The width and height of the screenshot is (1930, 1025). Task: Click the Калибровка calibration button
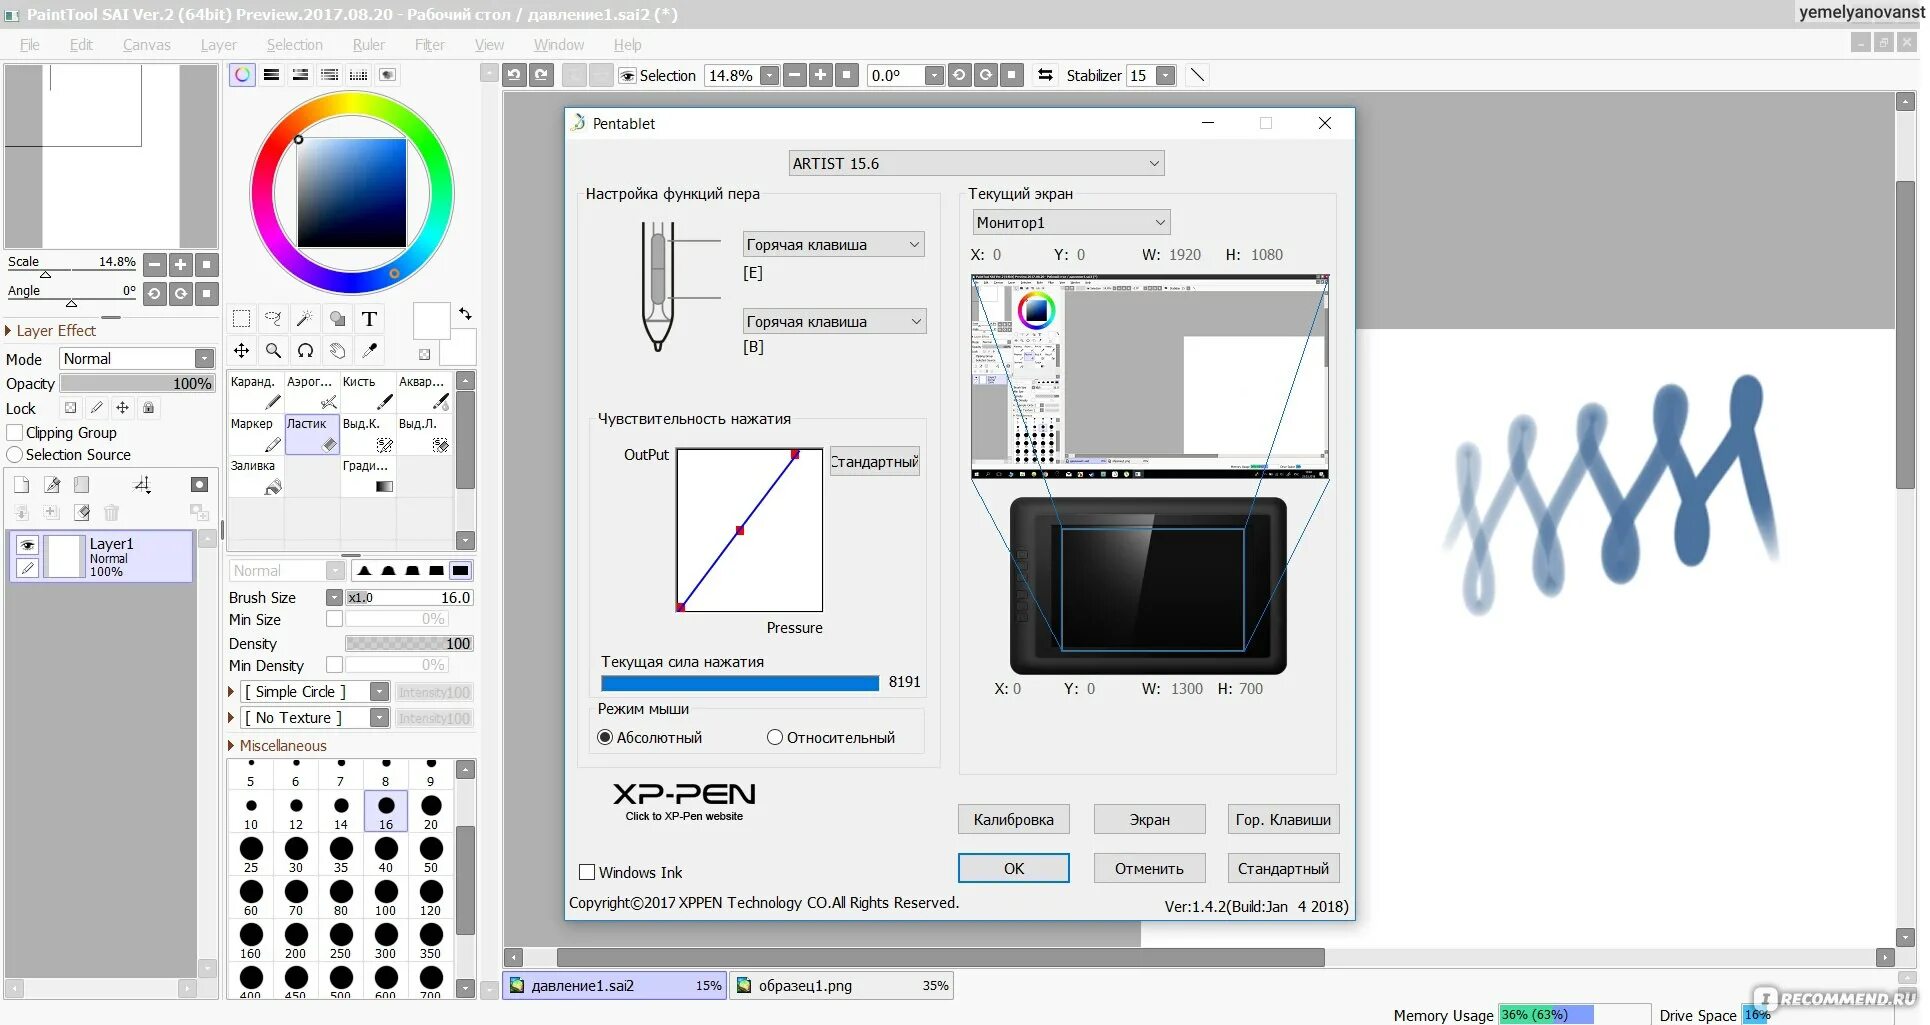[x=1014, y=819]
